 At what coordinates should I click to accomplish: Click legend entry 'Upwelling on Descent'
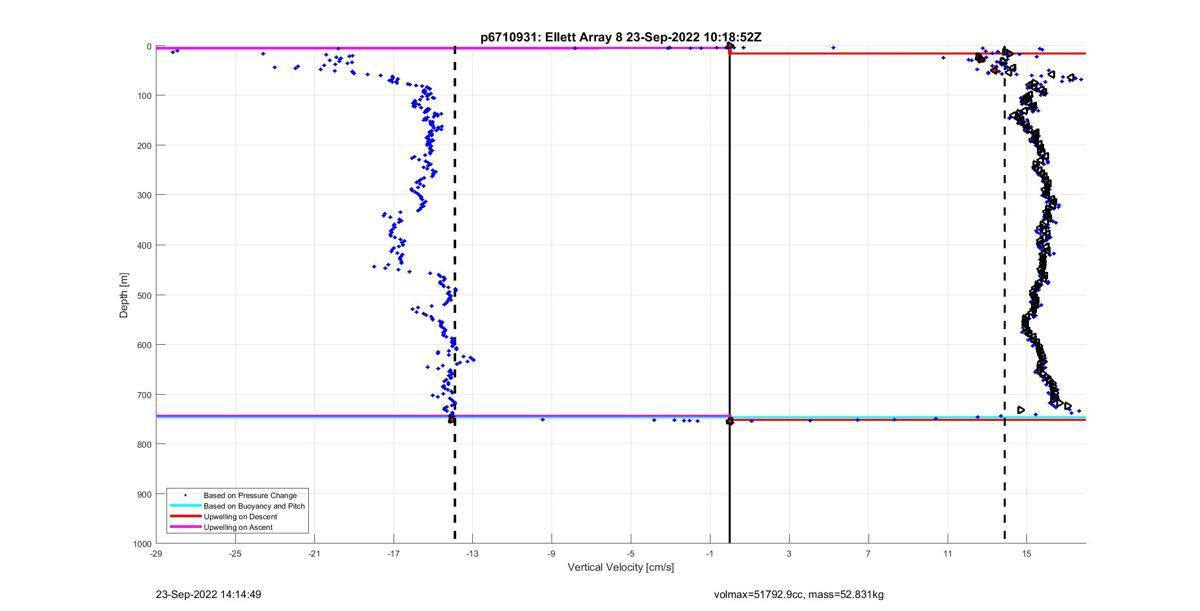tap(241, 516)
